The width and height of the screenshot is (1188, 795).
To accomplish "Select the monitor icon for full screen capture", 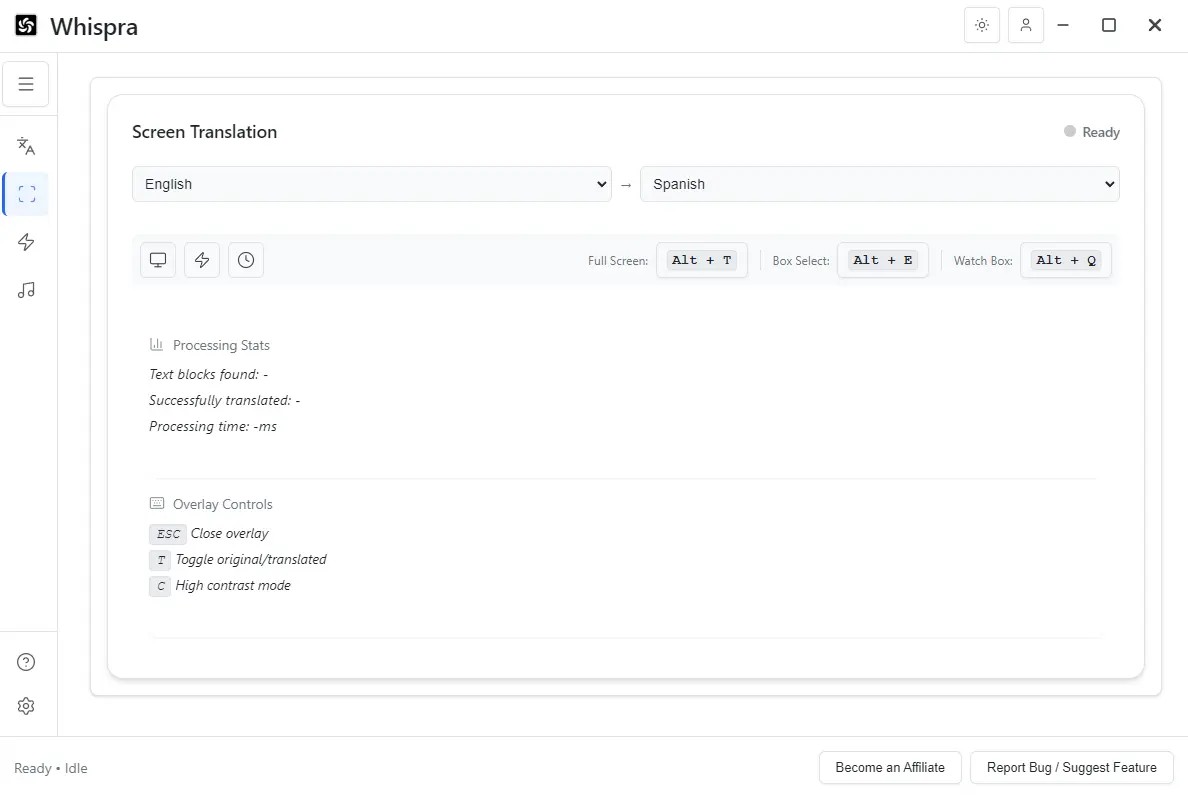I will (157, 259).
